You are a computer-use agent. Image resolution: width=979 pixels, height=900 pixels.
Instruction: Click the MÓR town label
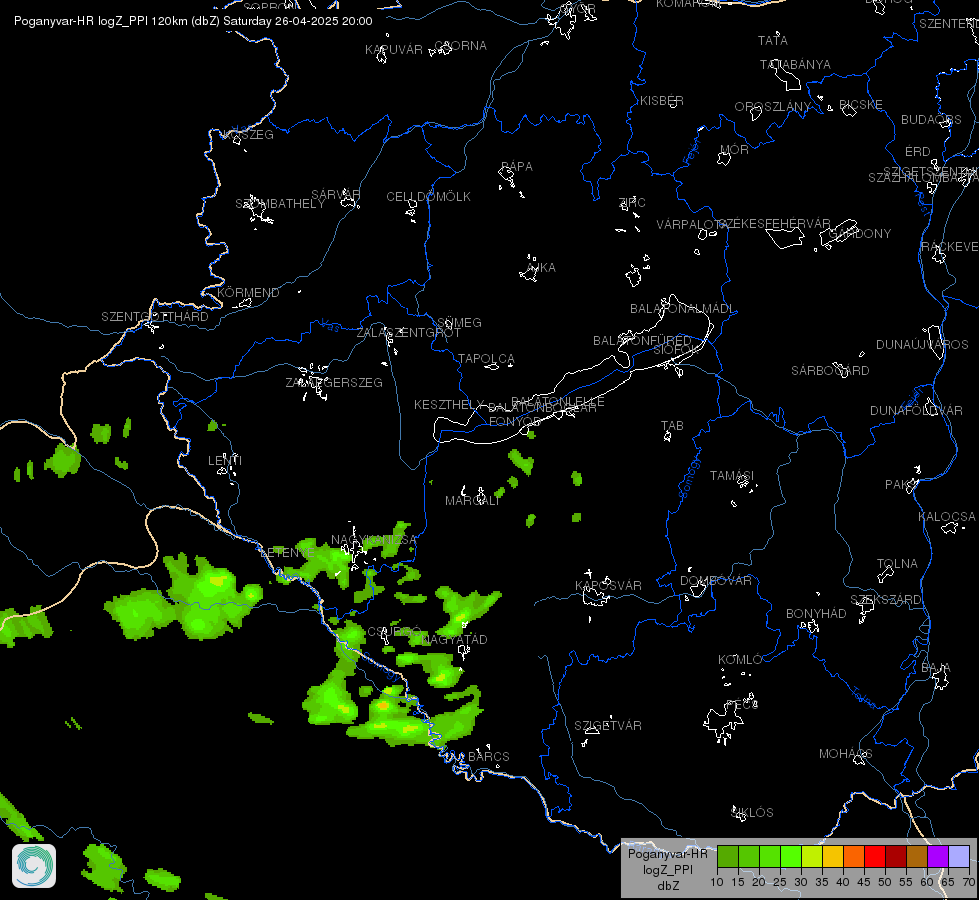click(x=734, y=149)
